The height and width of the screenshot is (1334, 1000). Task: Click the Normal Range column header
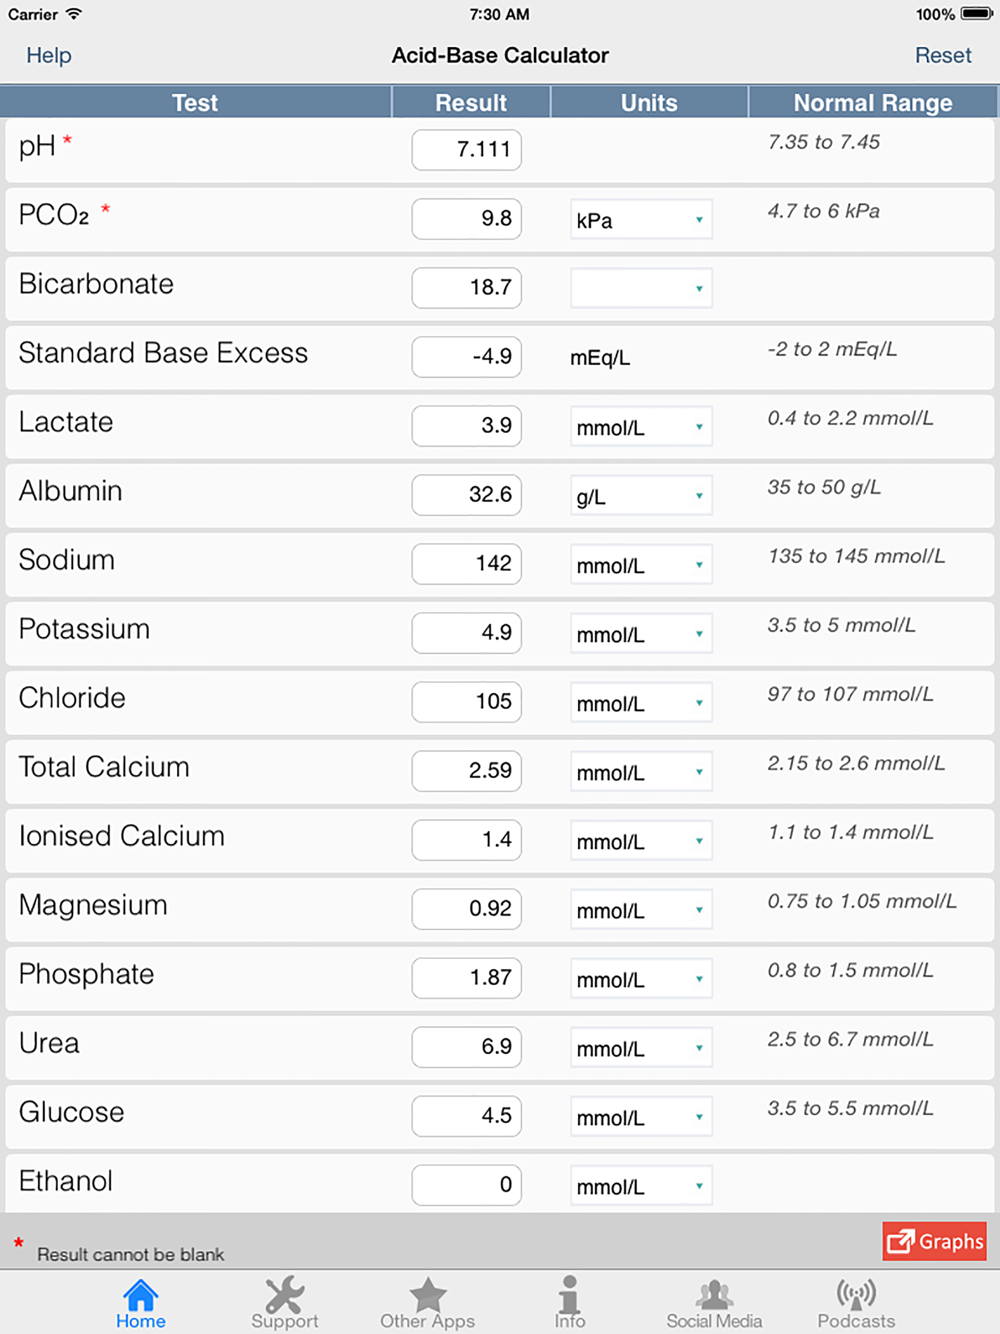[x=873, y=102]
